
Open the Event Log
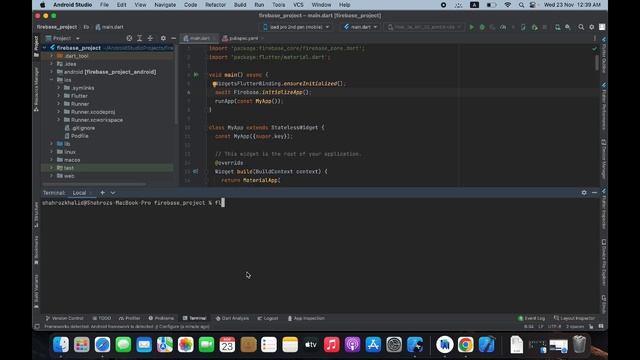tap(531, 318)
